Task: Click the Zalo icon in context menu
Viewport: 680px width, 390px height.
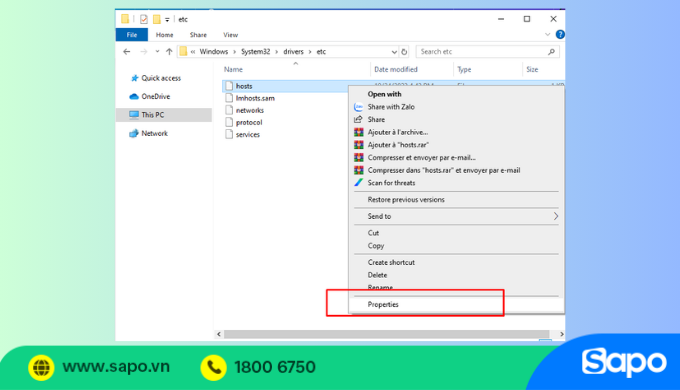Action: point(358,107)
